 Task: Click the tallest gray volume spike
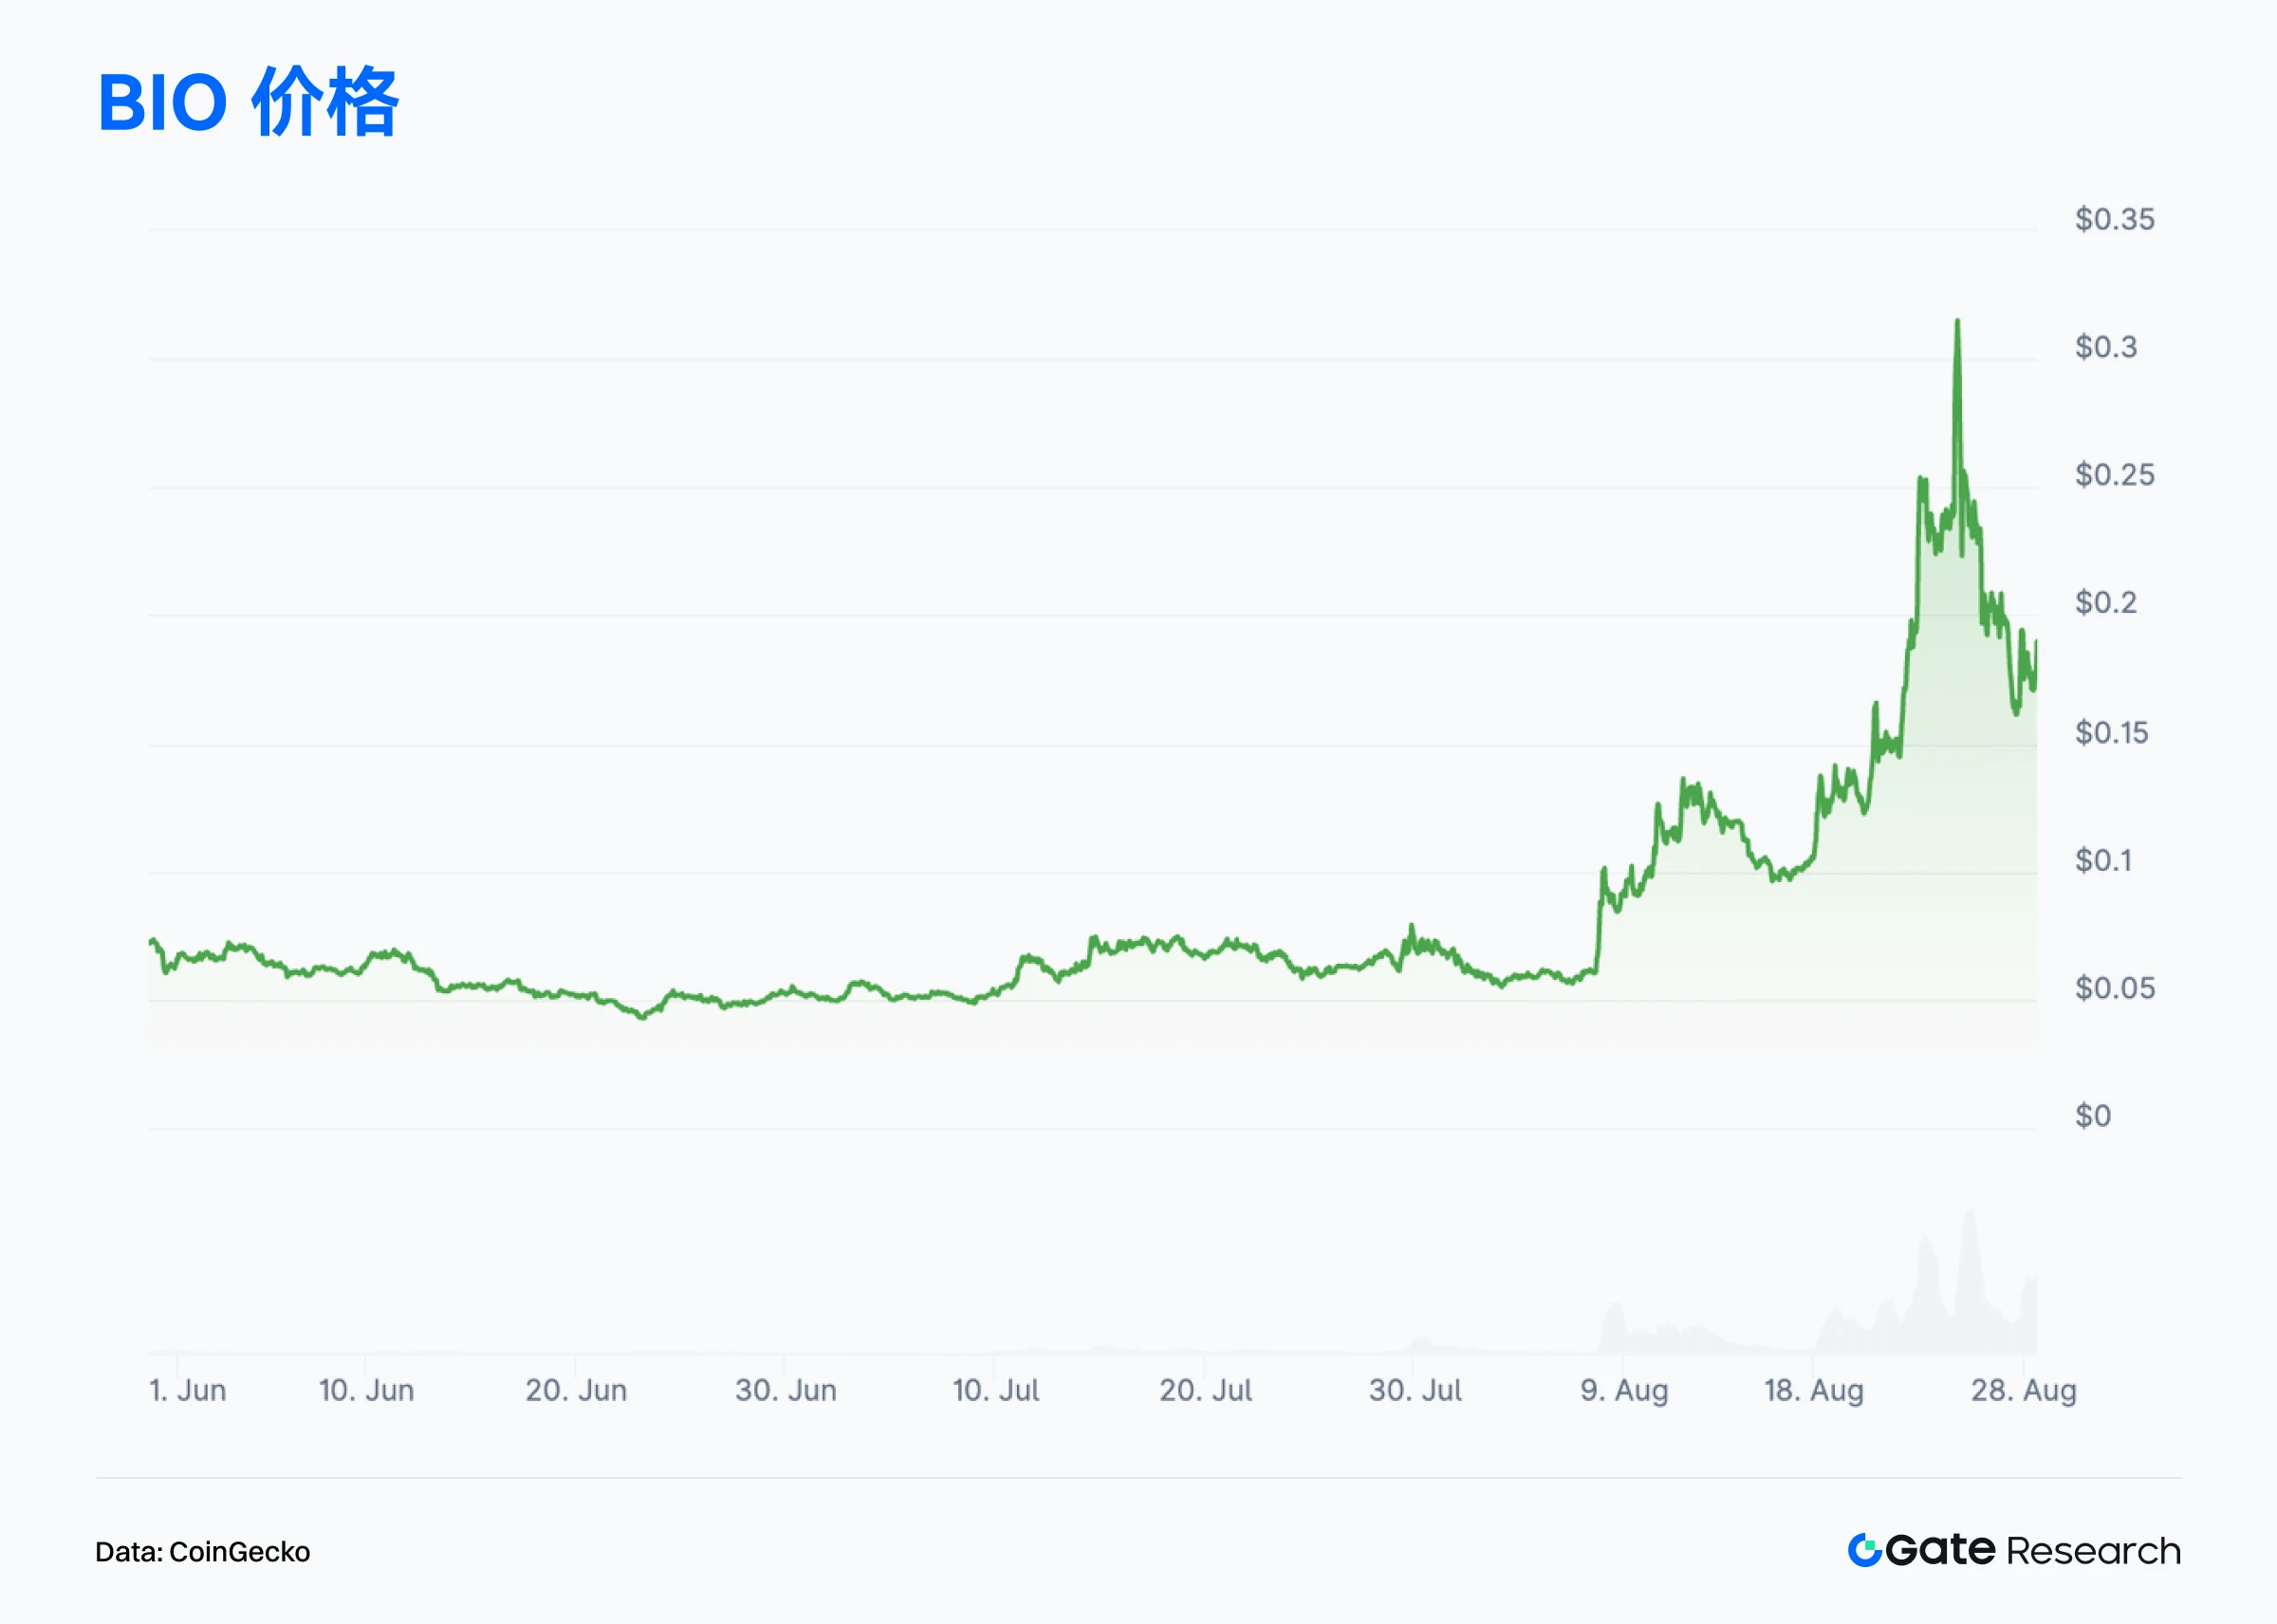pyautogui.click(x=1970, y=1215)
